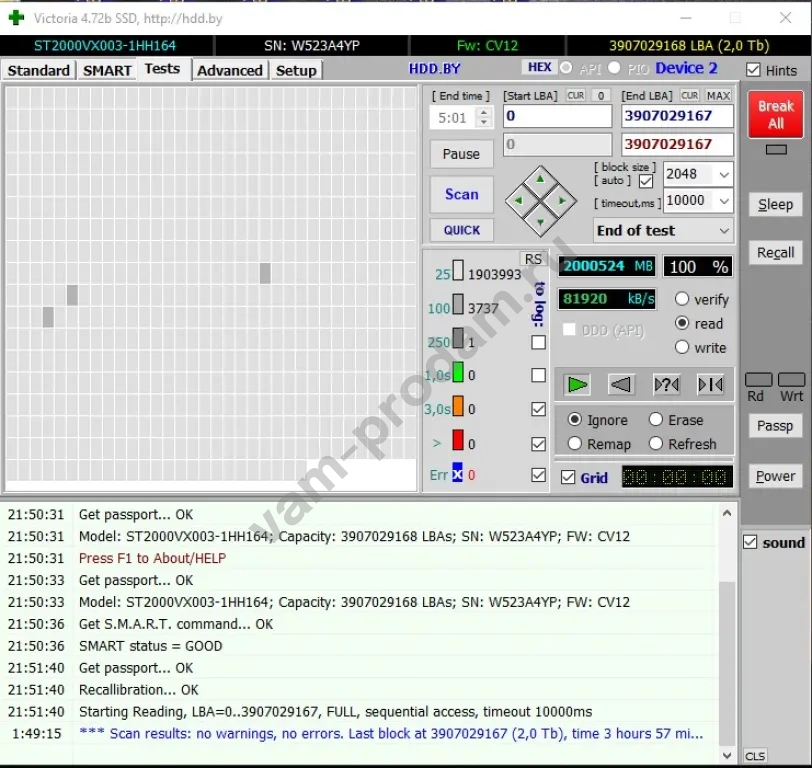Viewport: 812px width, 768px height.
Task: Click the down arrow on the navigation diamond
Action: tap(540, 223)
